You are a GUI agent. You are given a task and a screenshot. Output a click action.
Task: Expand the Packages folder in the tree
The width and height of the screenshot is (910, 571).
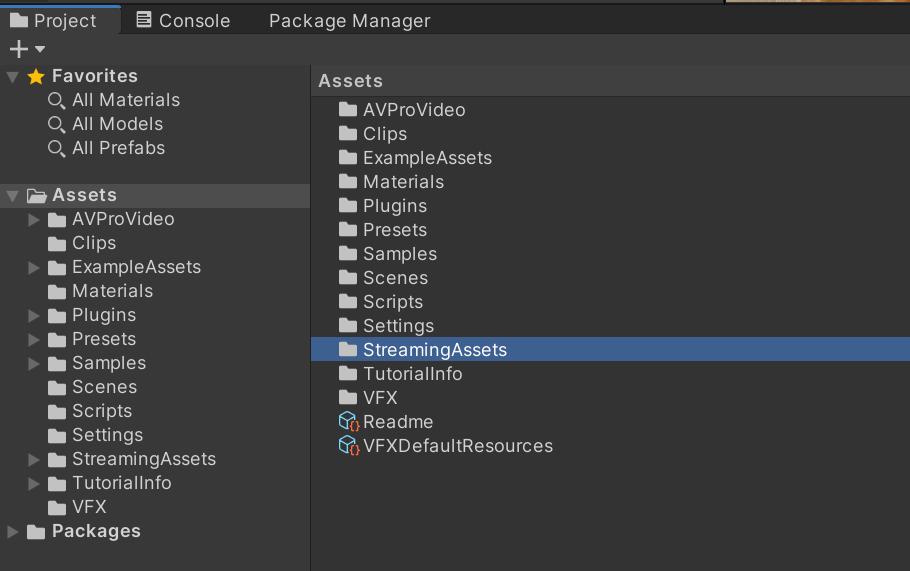coord(12,532)
